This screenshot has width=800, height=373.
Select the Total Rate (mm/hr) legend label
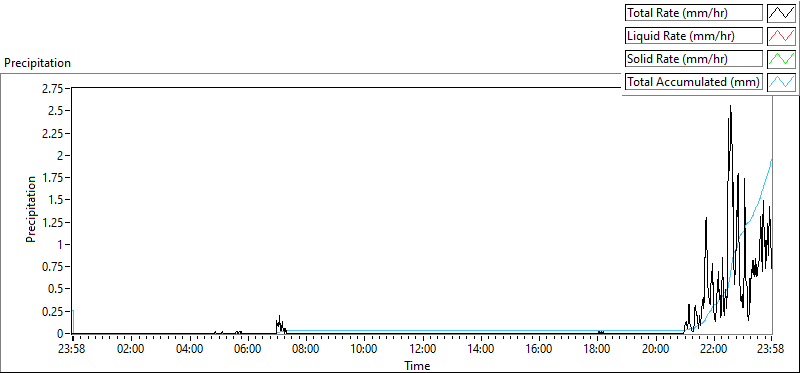tap(694, 13)
